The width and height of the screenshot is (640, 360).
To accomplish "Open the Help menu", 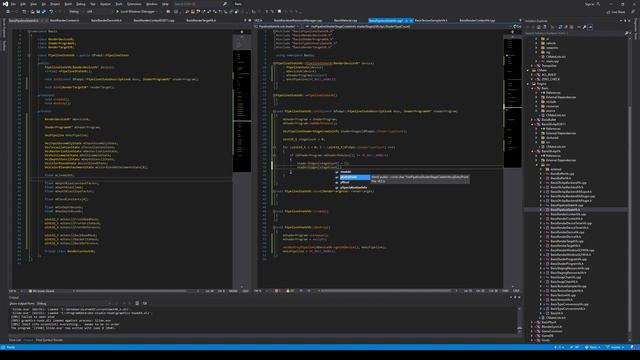I will [x=165, y=4].
